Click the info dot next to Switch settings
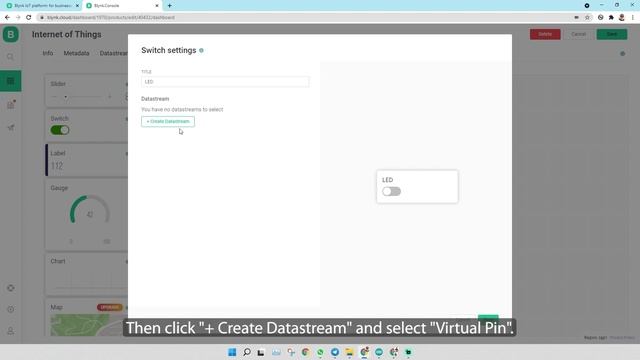 coord(201,51)
